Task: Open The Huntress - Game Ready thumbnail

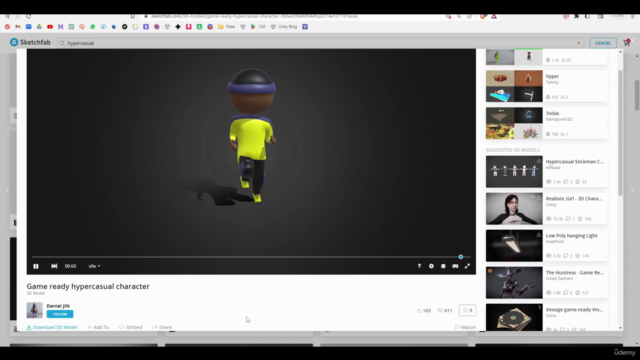Action: point(514,282)
